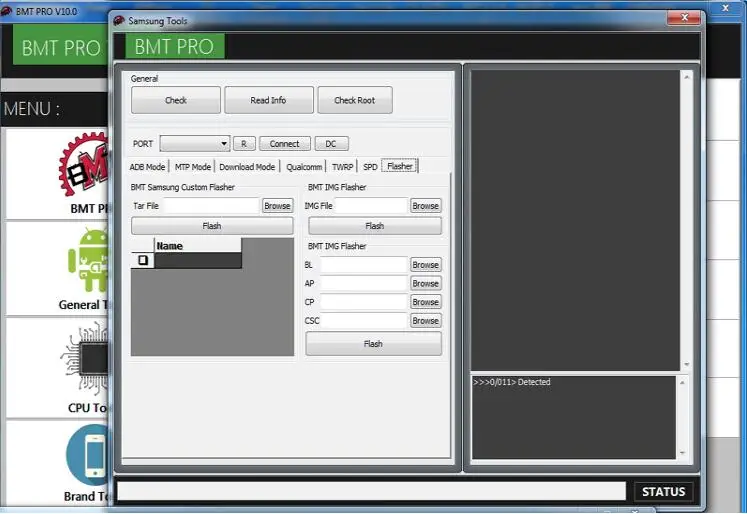This screenshot has height=514, width=747.
Task: Click the Name column header
Action: tap(198, 246)
